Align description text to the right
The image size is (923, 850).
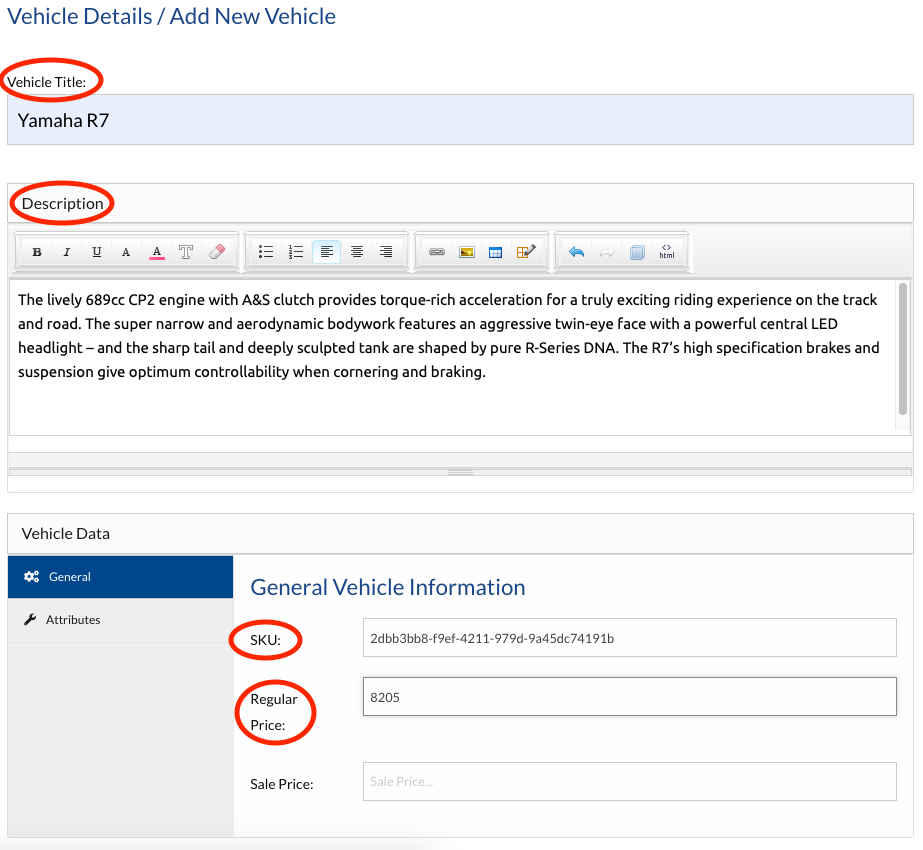(386, 252)
